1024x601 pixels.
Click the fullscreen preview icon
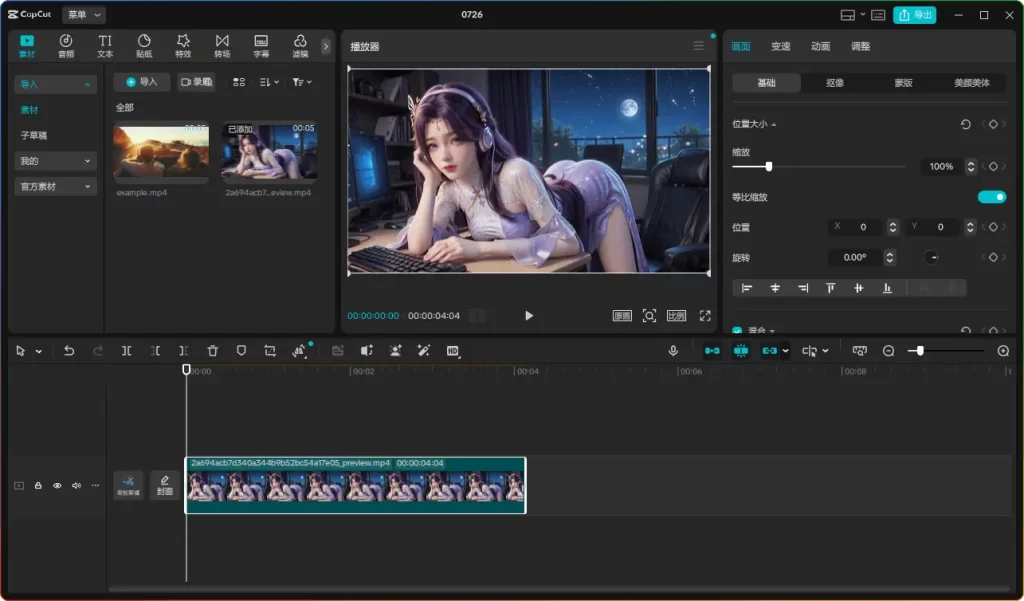pyautogui.click(x=705, y=316)
